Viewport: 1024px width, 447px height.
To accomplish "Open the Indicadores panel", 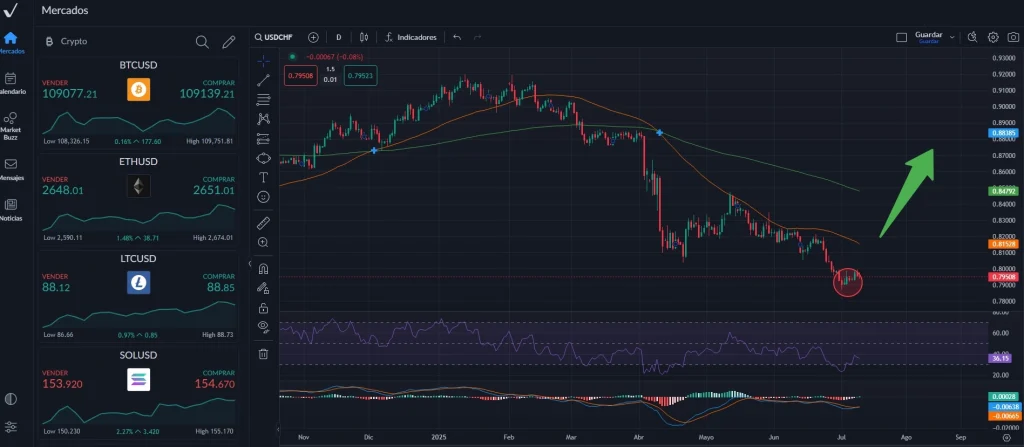I will [410, 37].
